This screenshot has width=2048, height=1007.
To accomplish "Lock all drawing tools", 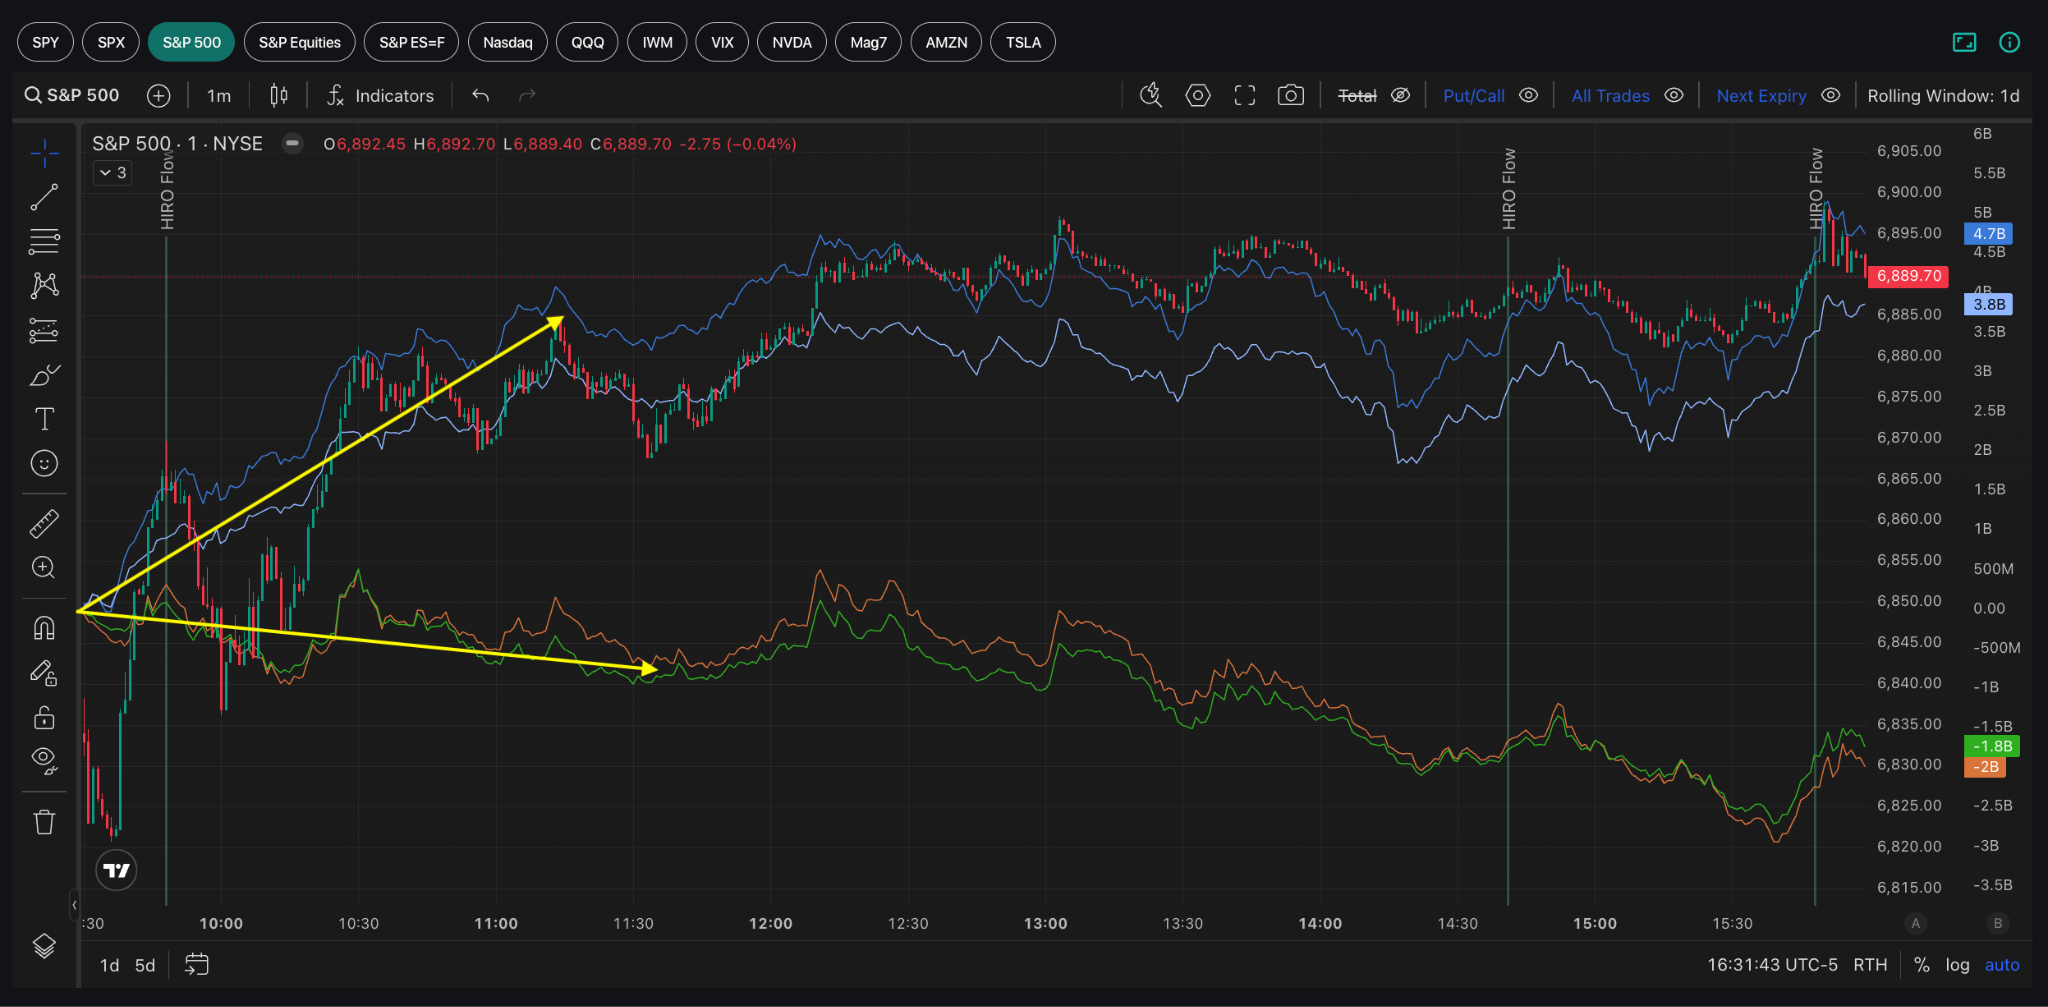I will [x=44, y=717].
